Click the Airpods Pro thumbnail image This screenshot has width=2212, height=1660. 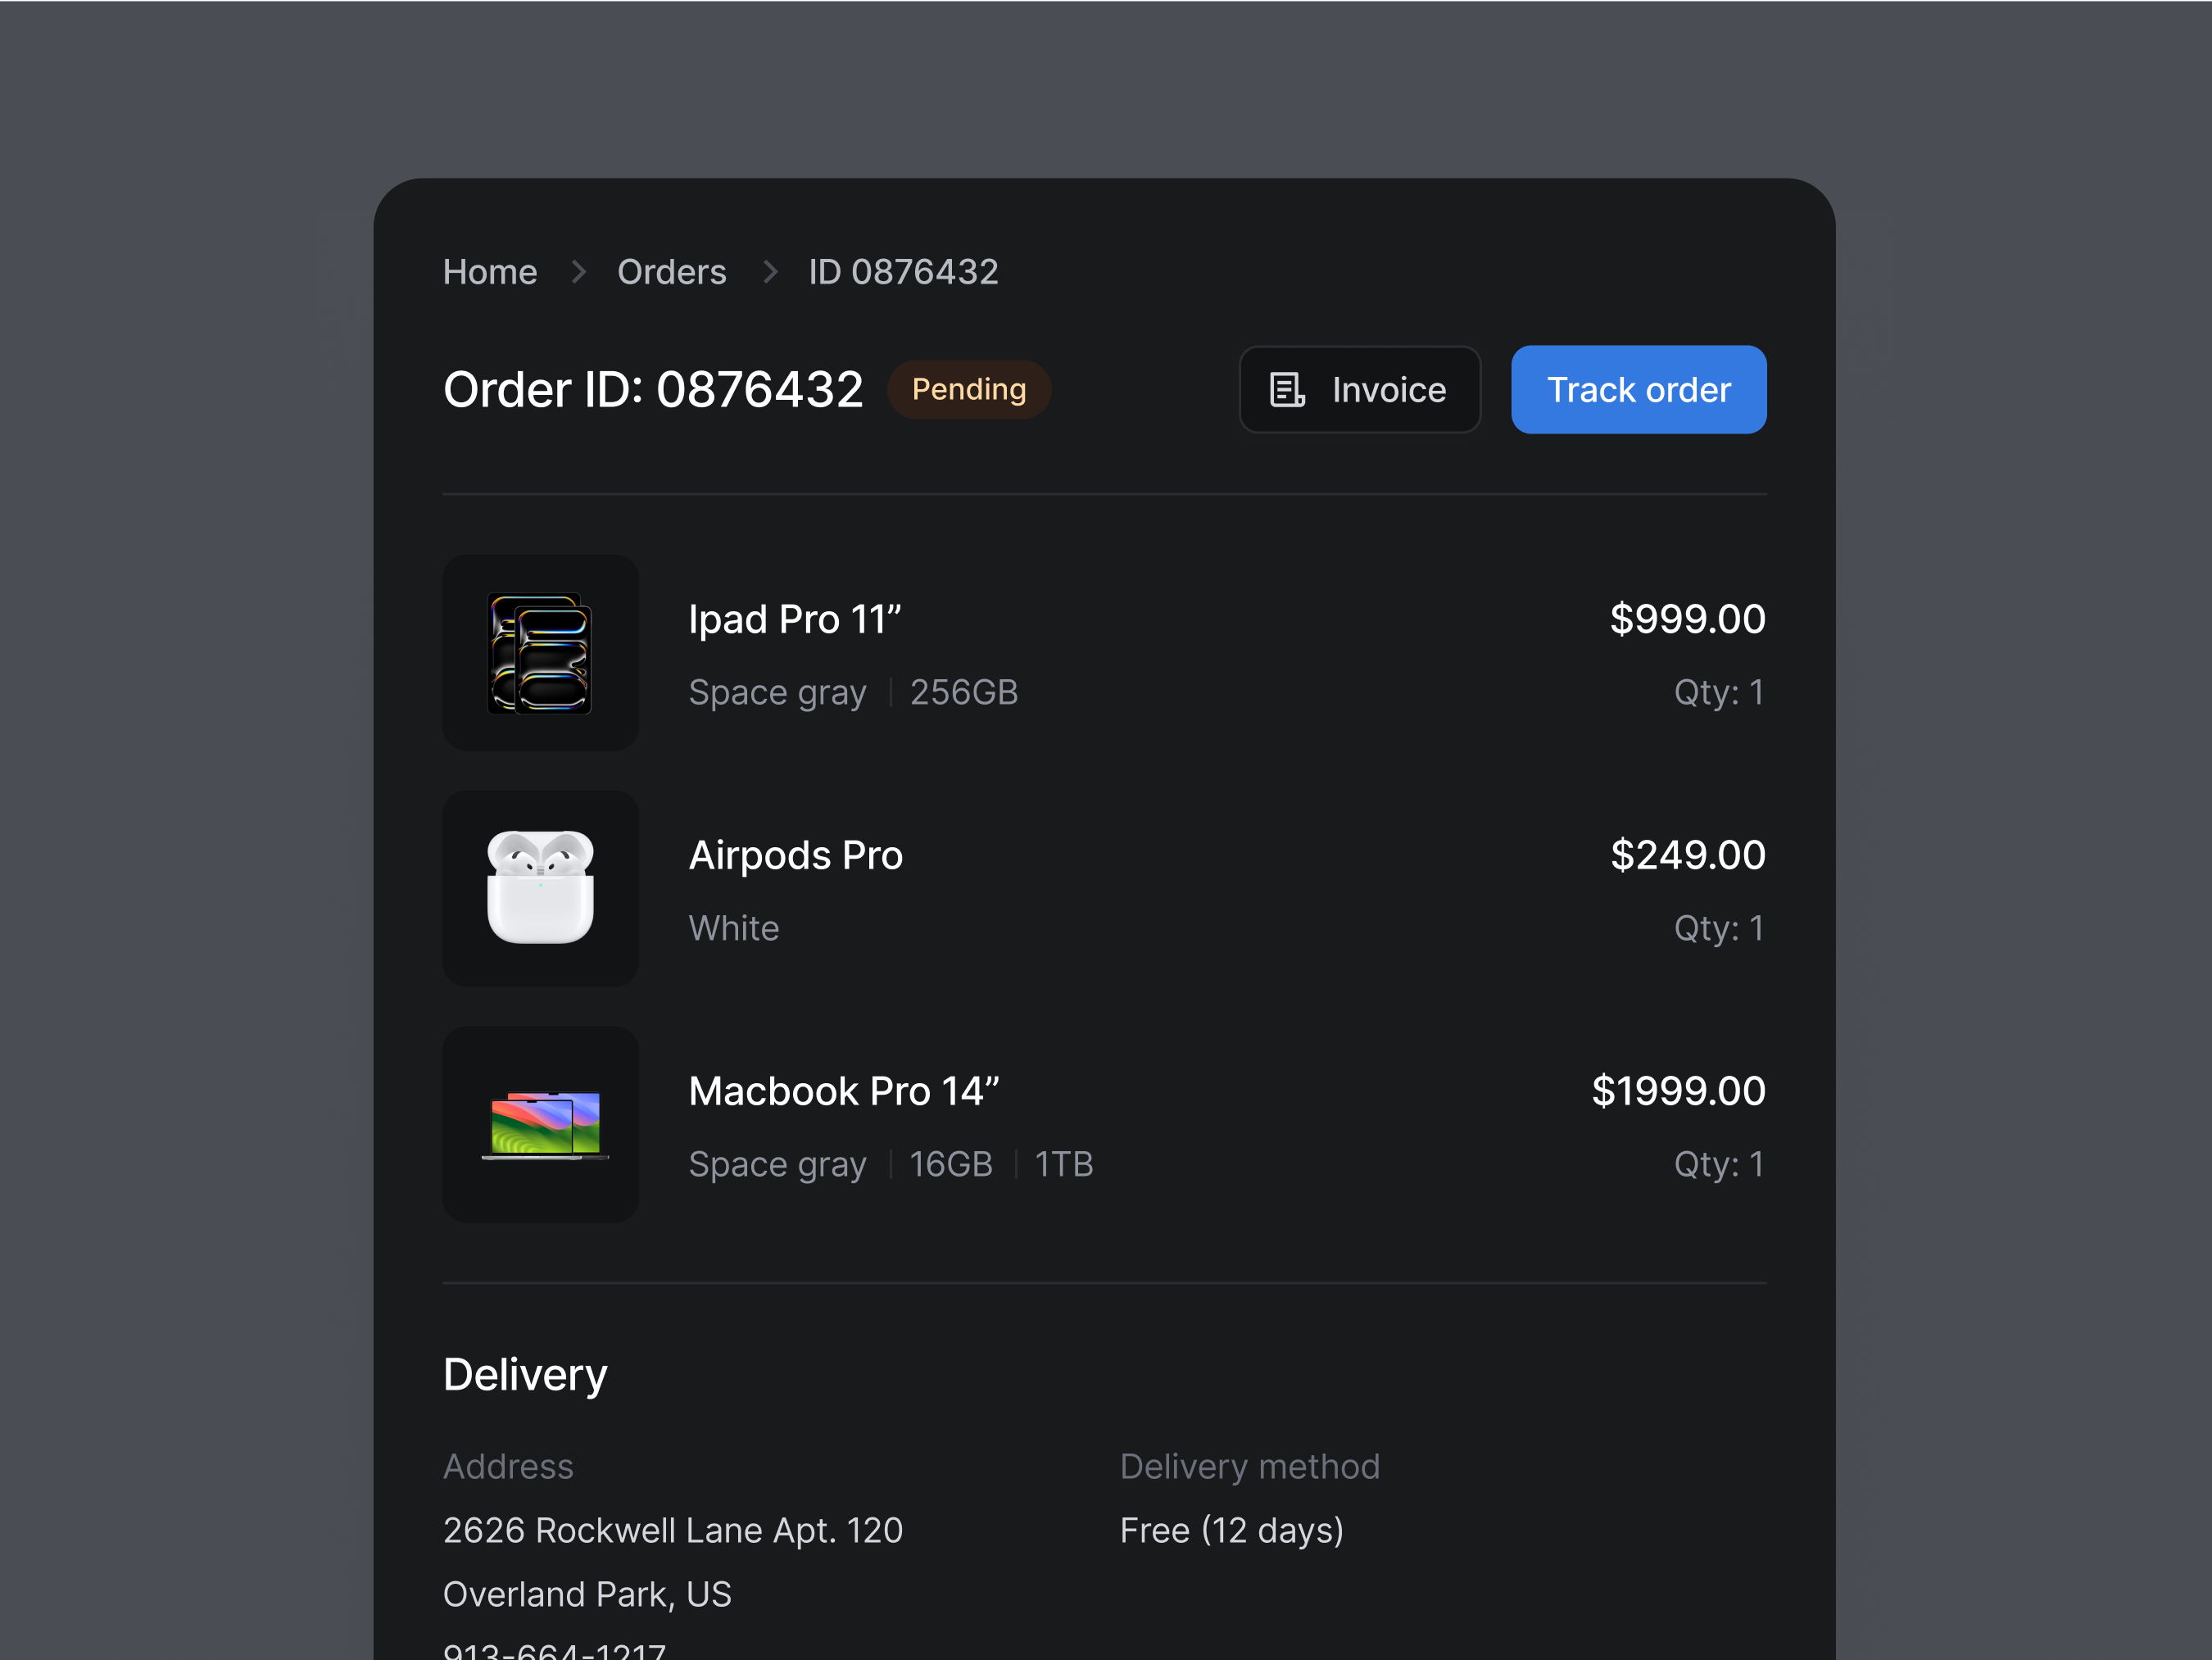coord(540,888)
